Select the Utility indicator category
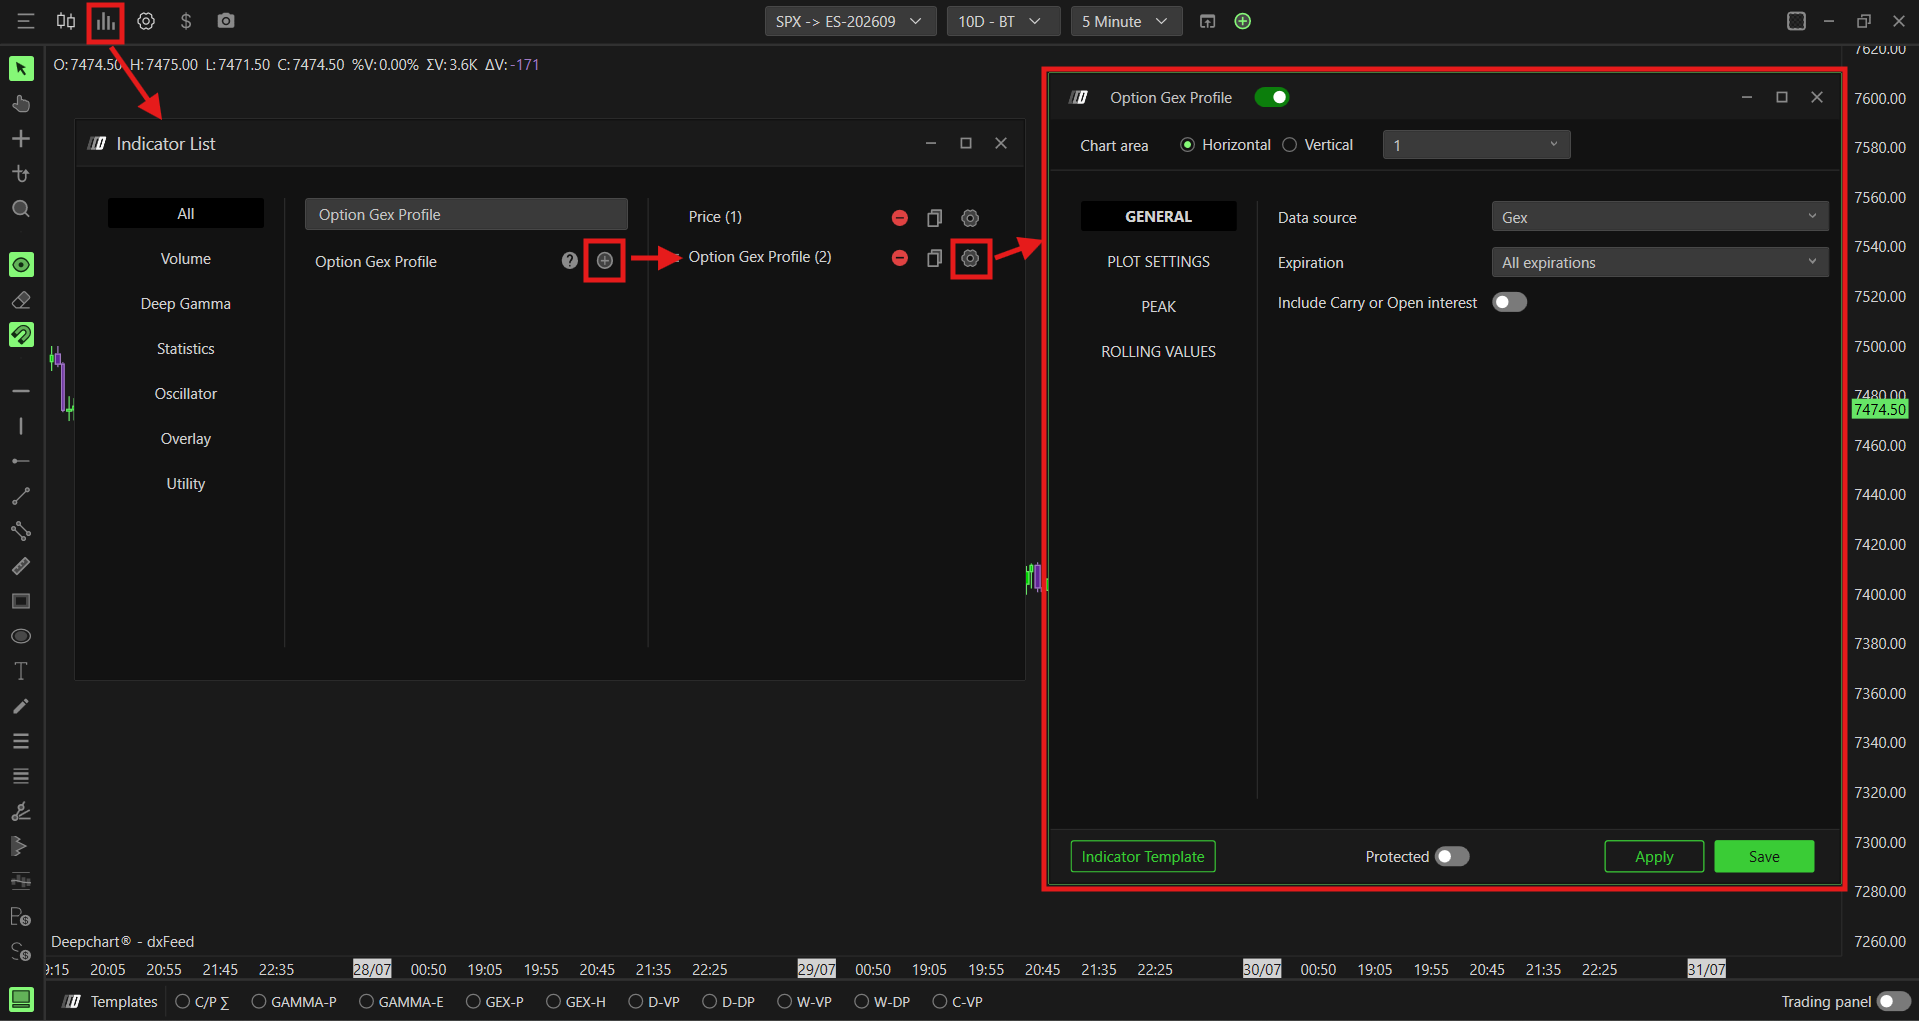Viewport: 1919px width, 1021px height. point(186,483)
